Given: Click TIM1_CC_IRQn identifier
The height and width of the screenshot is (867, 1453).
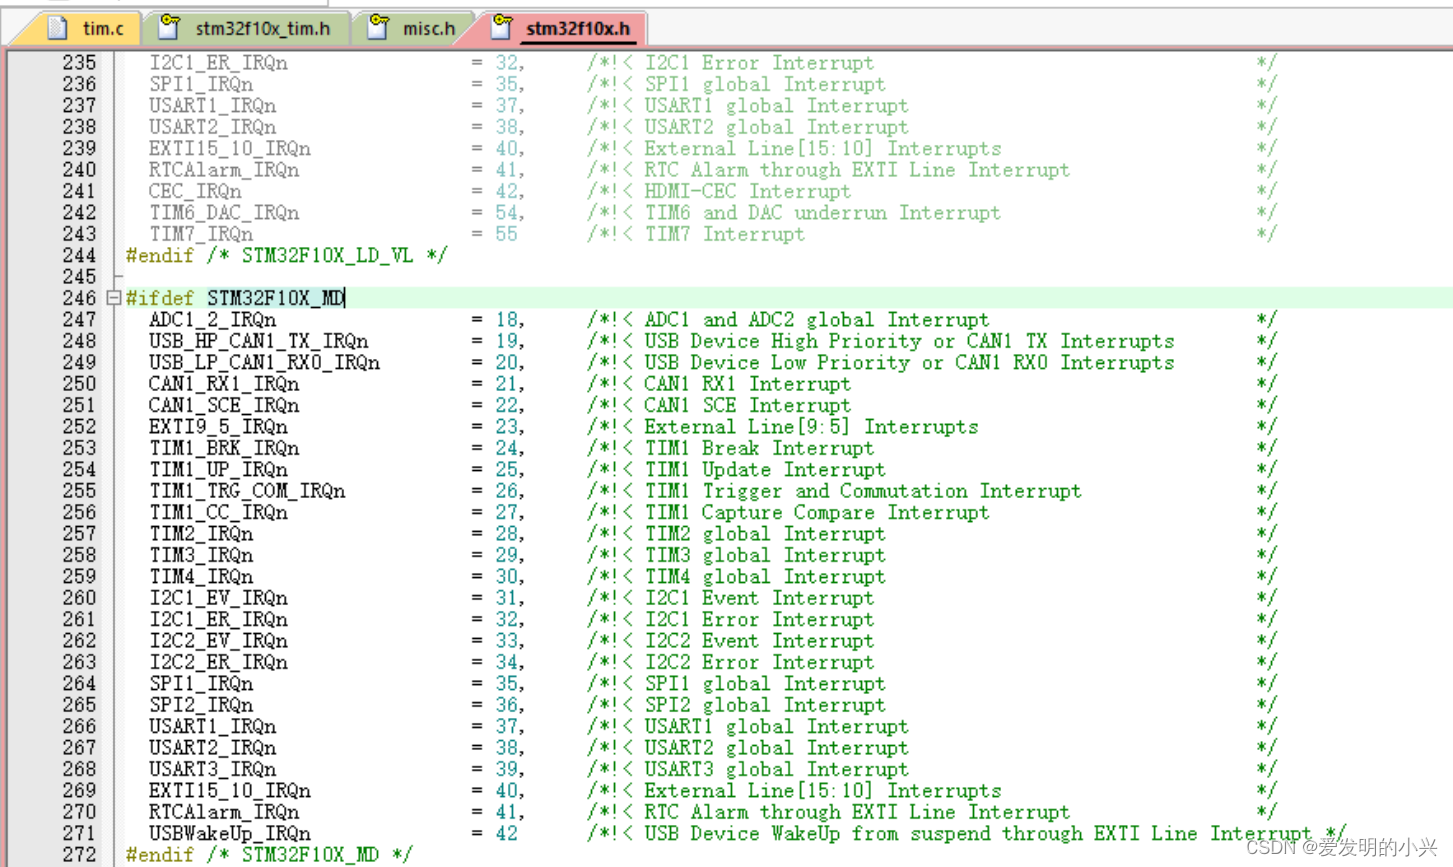Looking at the screenshot, I should point(218,512).
